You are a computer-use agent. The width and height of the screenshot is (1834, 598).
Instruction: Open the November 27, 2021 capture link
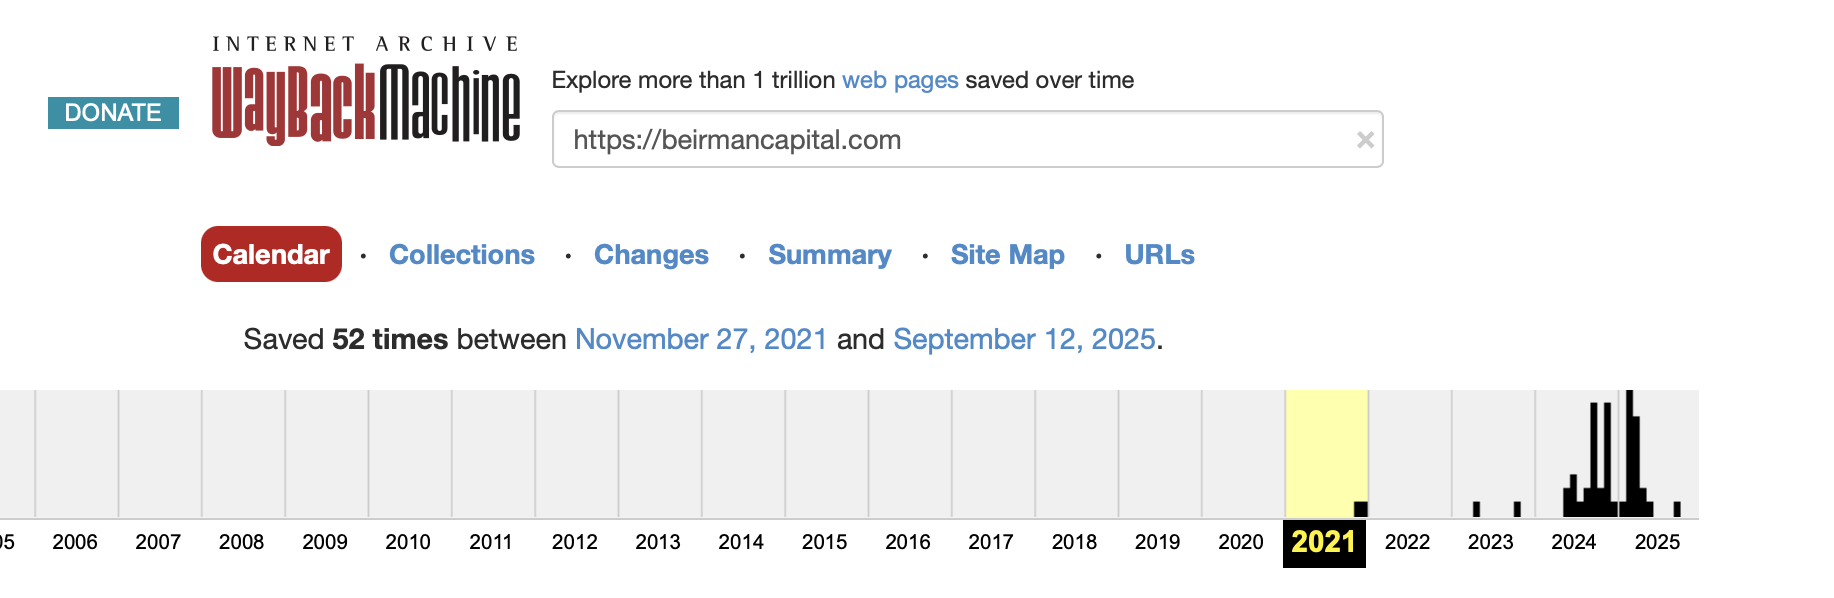[701, 340]
